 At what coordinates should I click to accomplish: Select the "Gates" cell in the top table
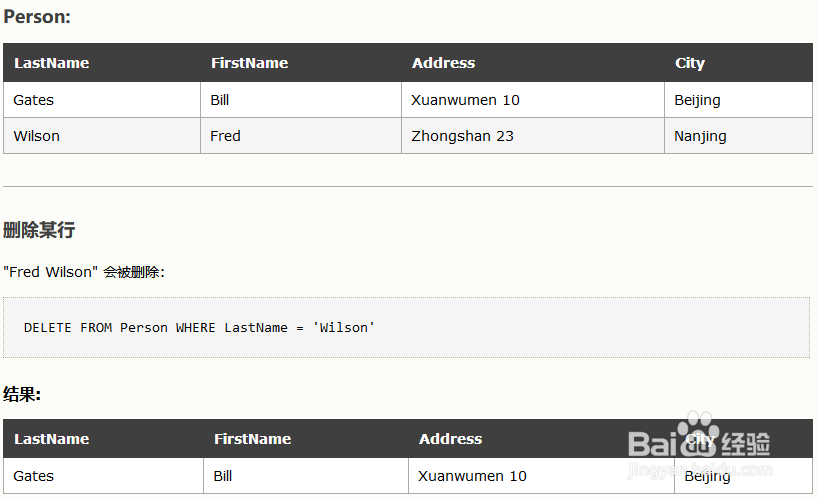(34, 100)
